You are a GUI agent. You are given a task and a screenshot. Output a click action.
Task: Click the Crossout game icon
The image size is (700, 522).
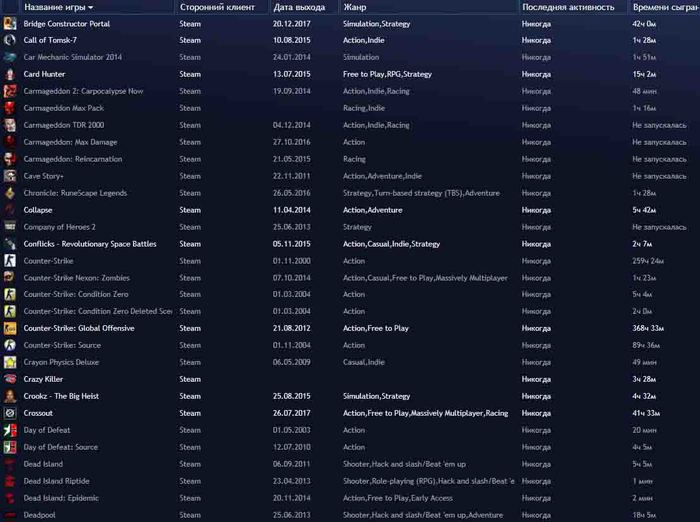(x=10, y=413)
